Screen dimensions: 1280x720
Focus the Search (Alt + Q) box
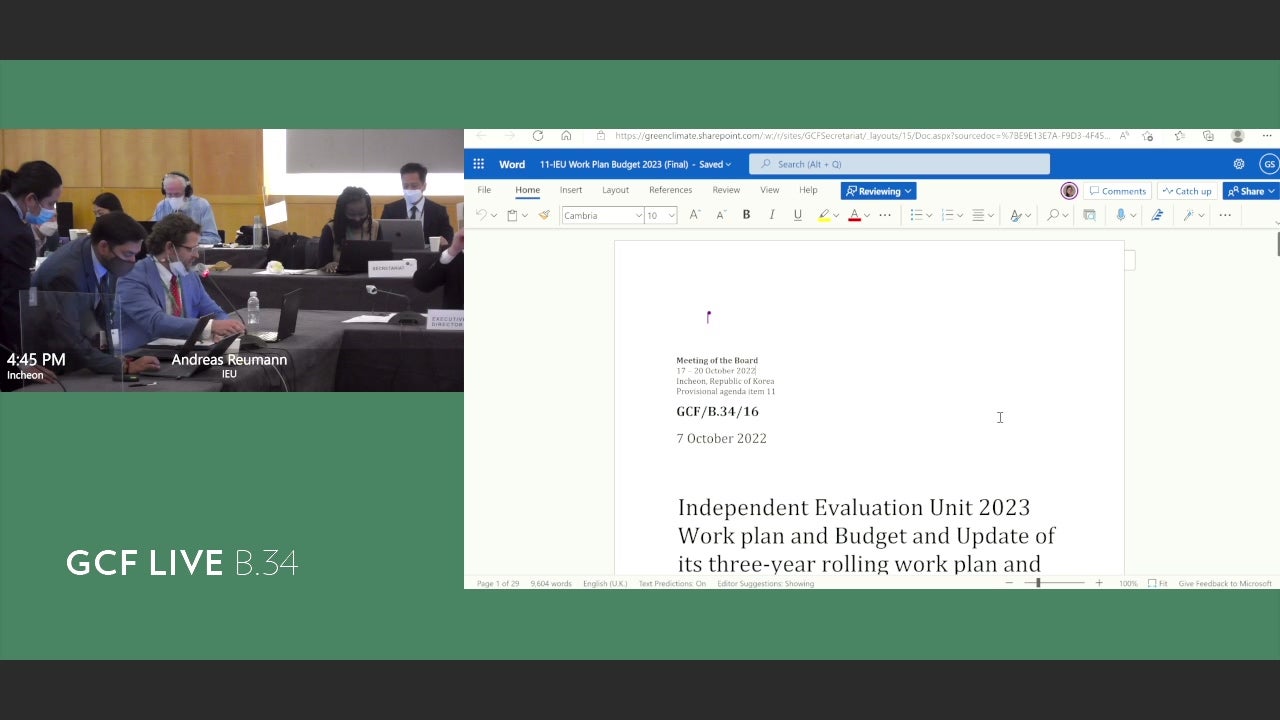[x=899, y=164]
